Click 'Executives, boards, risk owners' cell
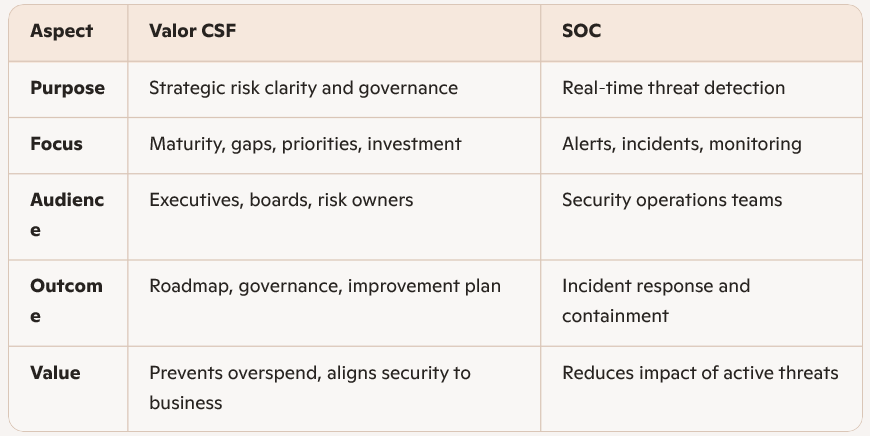Image resolution: width=870 pixels, height=436 pixels. pyautogui.click(x=281, y=200)
